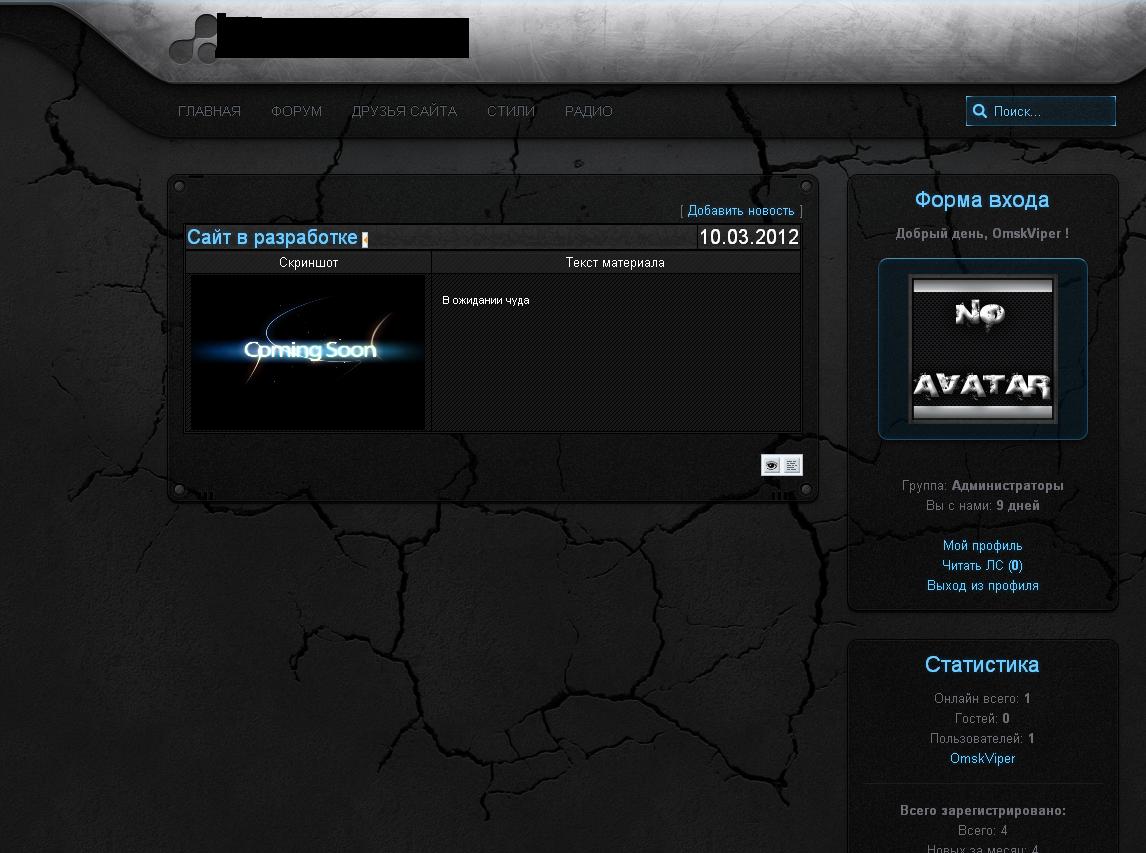This screenshot has height=853, width=1146.
Task: Open the ГЛАВНАЯ menu item
Action: [209, 111]
